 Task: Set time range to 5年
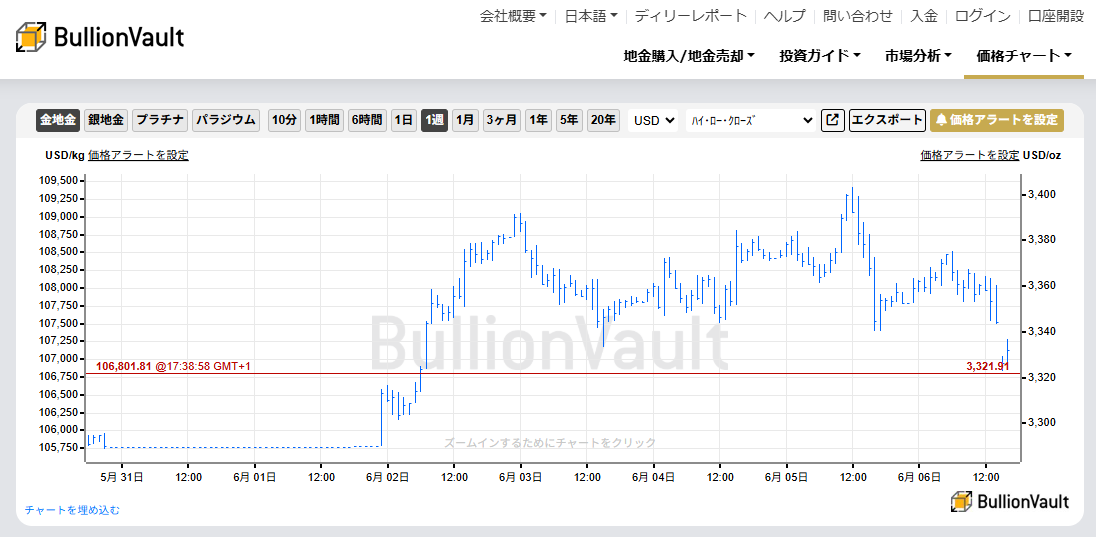[x=569, y=120]
